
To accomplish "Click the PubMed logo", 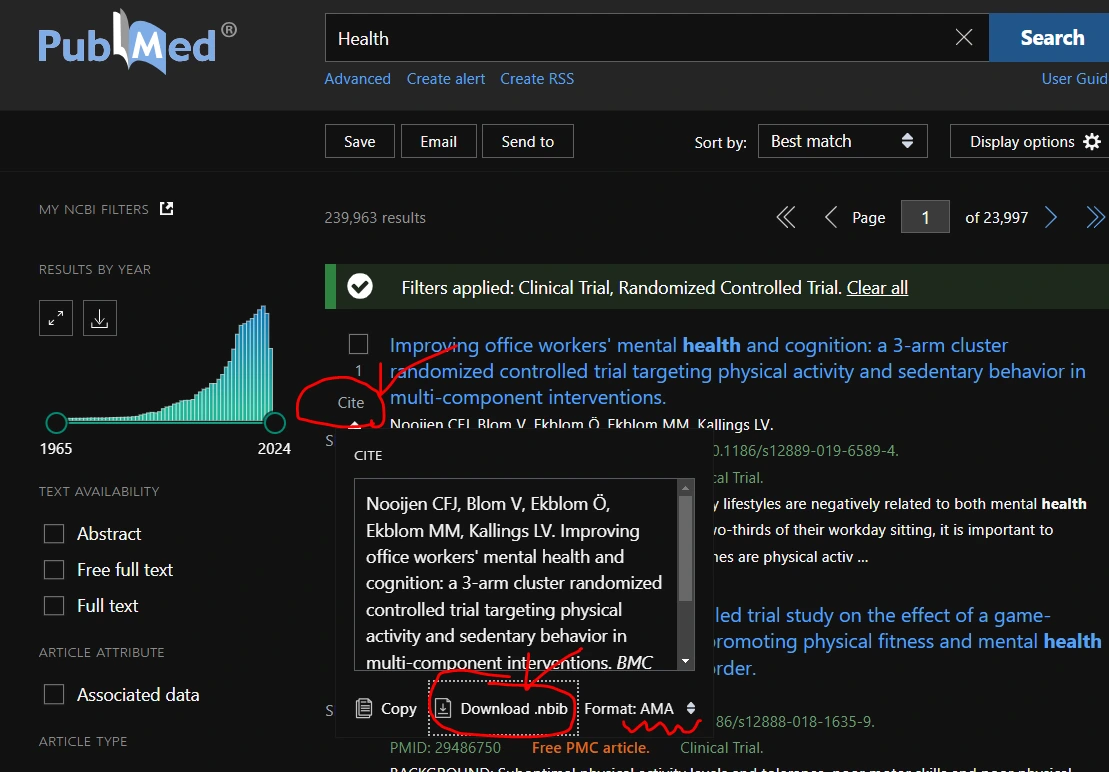I will [x=137, y=42].
